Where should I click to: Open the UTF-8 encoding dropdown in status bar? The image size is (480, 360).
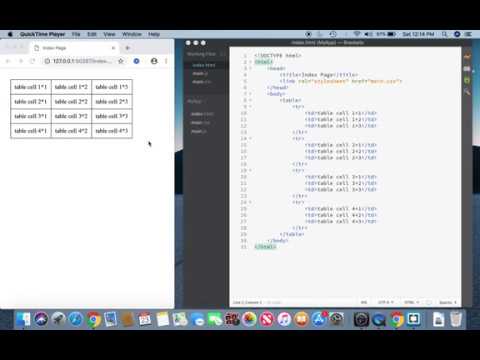pos(385,302)
